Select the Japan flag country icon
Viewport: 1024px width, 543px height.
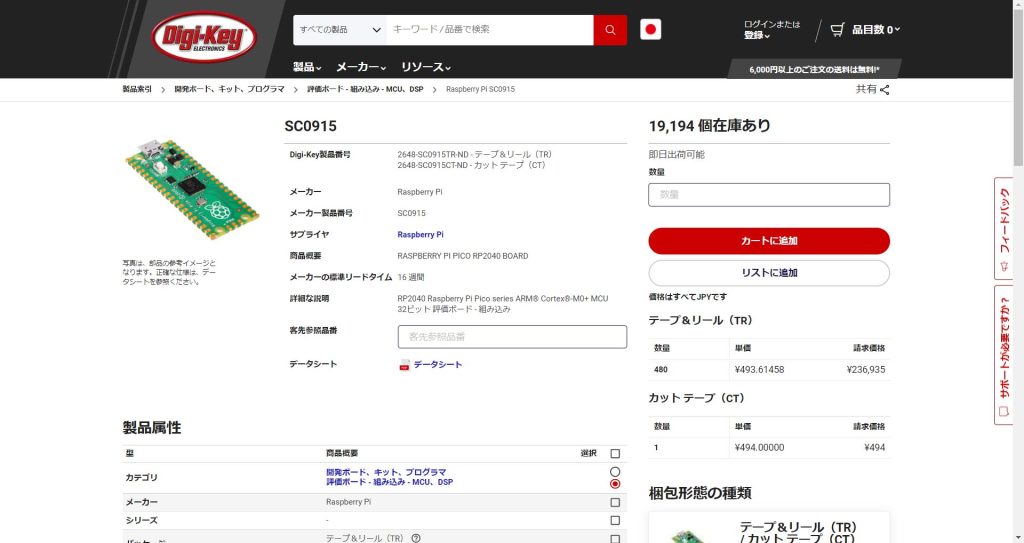tap(650, 29)
